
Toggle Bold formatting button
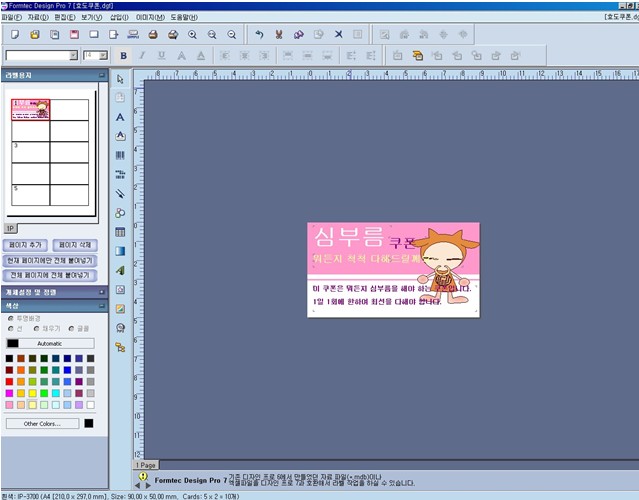[x=123, y=56]
